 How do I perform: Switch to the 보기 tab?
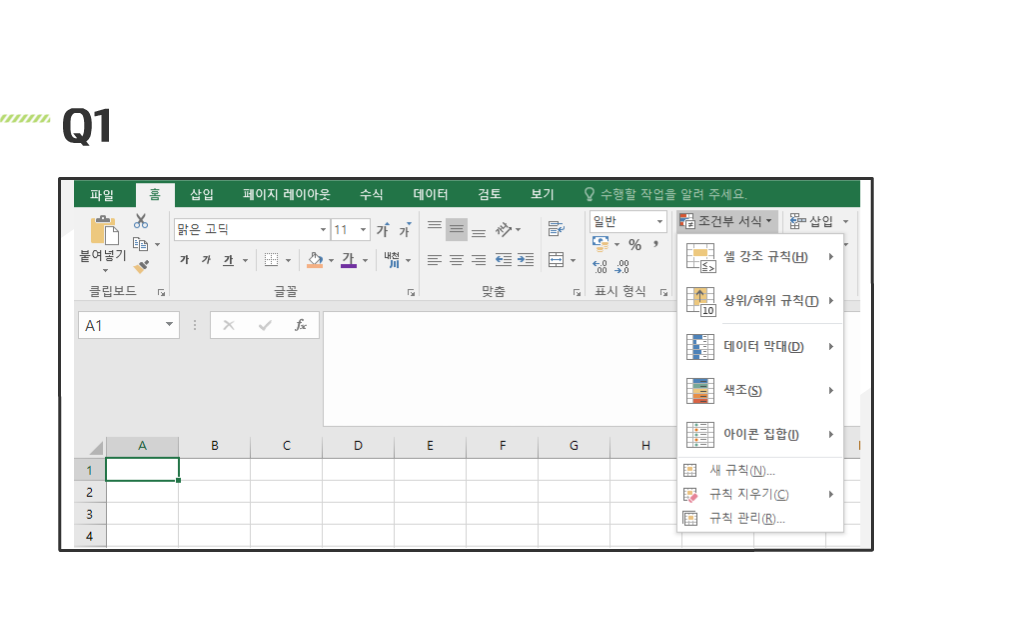point(542,195)
